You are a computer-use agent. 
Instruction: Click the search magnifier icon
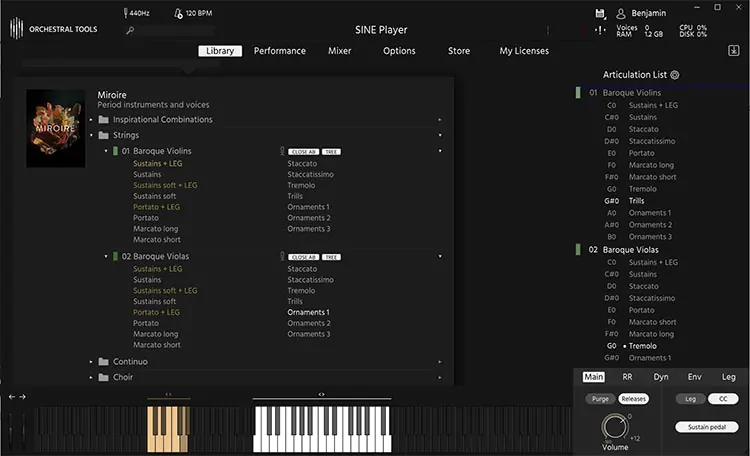(130, 30)
